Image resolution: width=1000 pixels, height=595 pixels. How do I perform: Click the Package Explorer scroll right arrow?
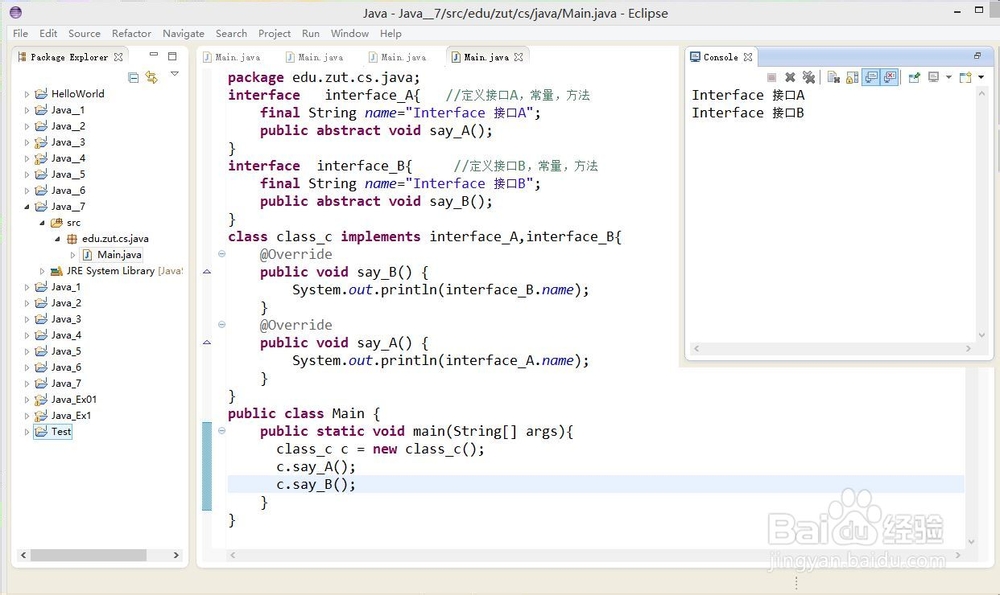coord(176,555)
